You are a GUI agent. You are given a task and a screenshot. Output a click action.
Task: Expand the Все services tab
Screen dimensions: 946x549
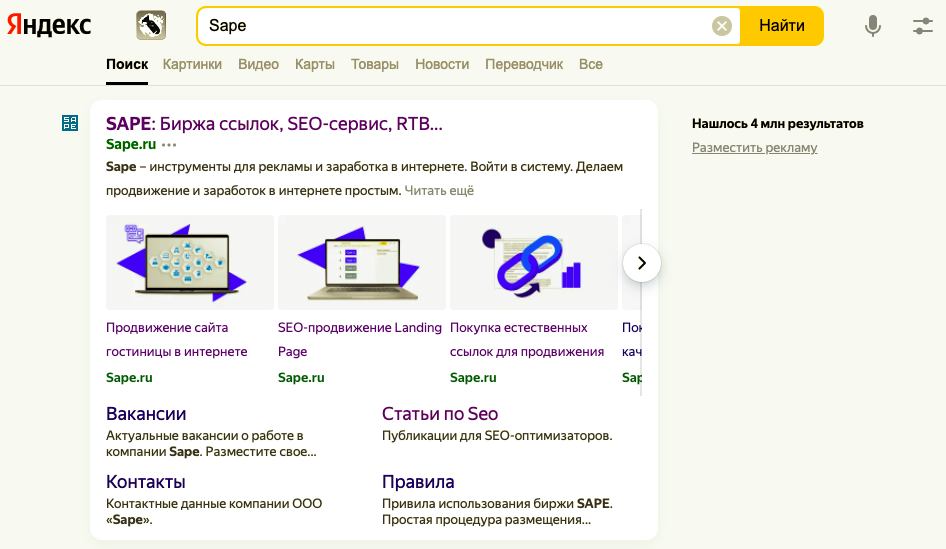[x=591, y=65]
